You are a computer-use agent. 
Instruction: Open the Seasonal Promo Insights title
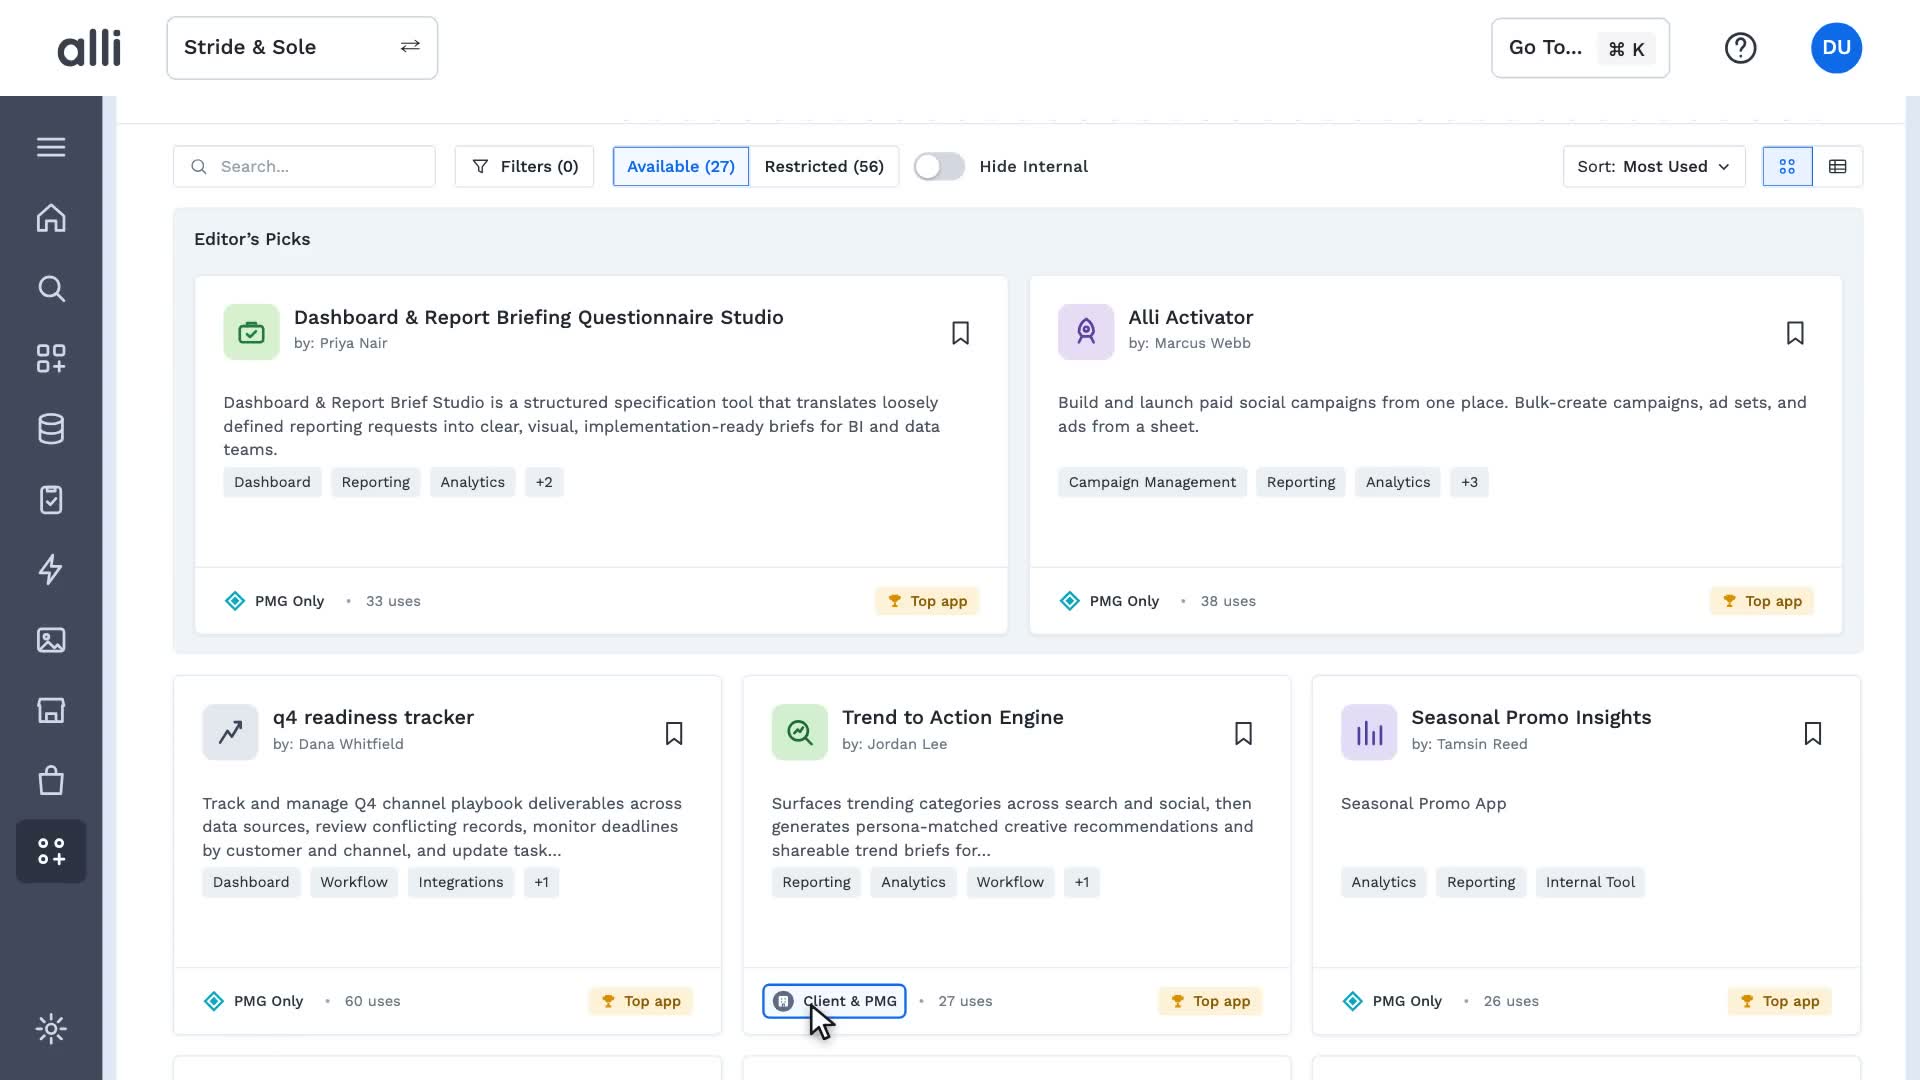pos(1531,717)
